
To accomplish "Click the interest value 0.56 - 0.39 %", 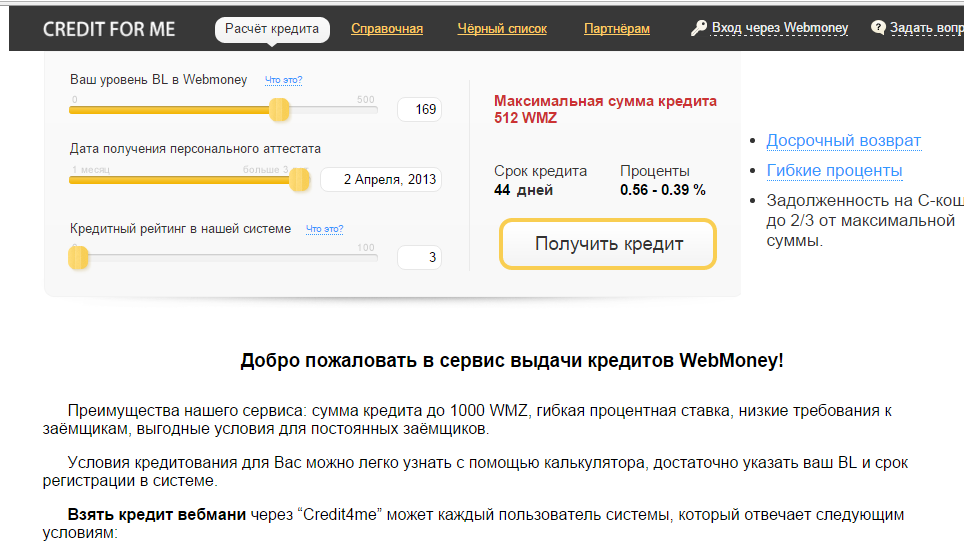I will [x=663, y=190].
